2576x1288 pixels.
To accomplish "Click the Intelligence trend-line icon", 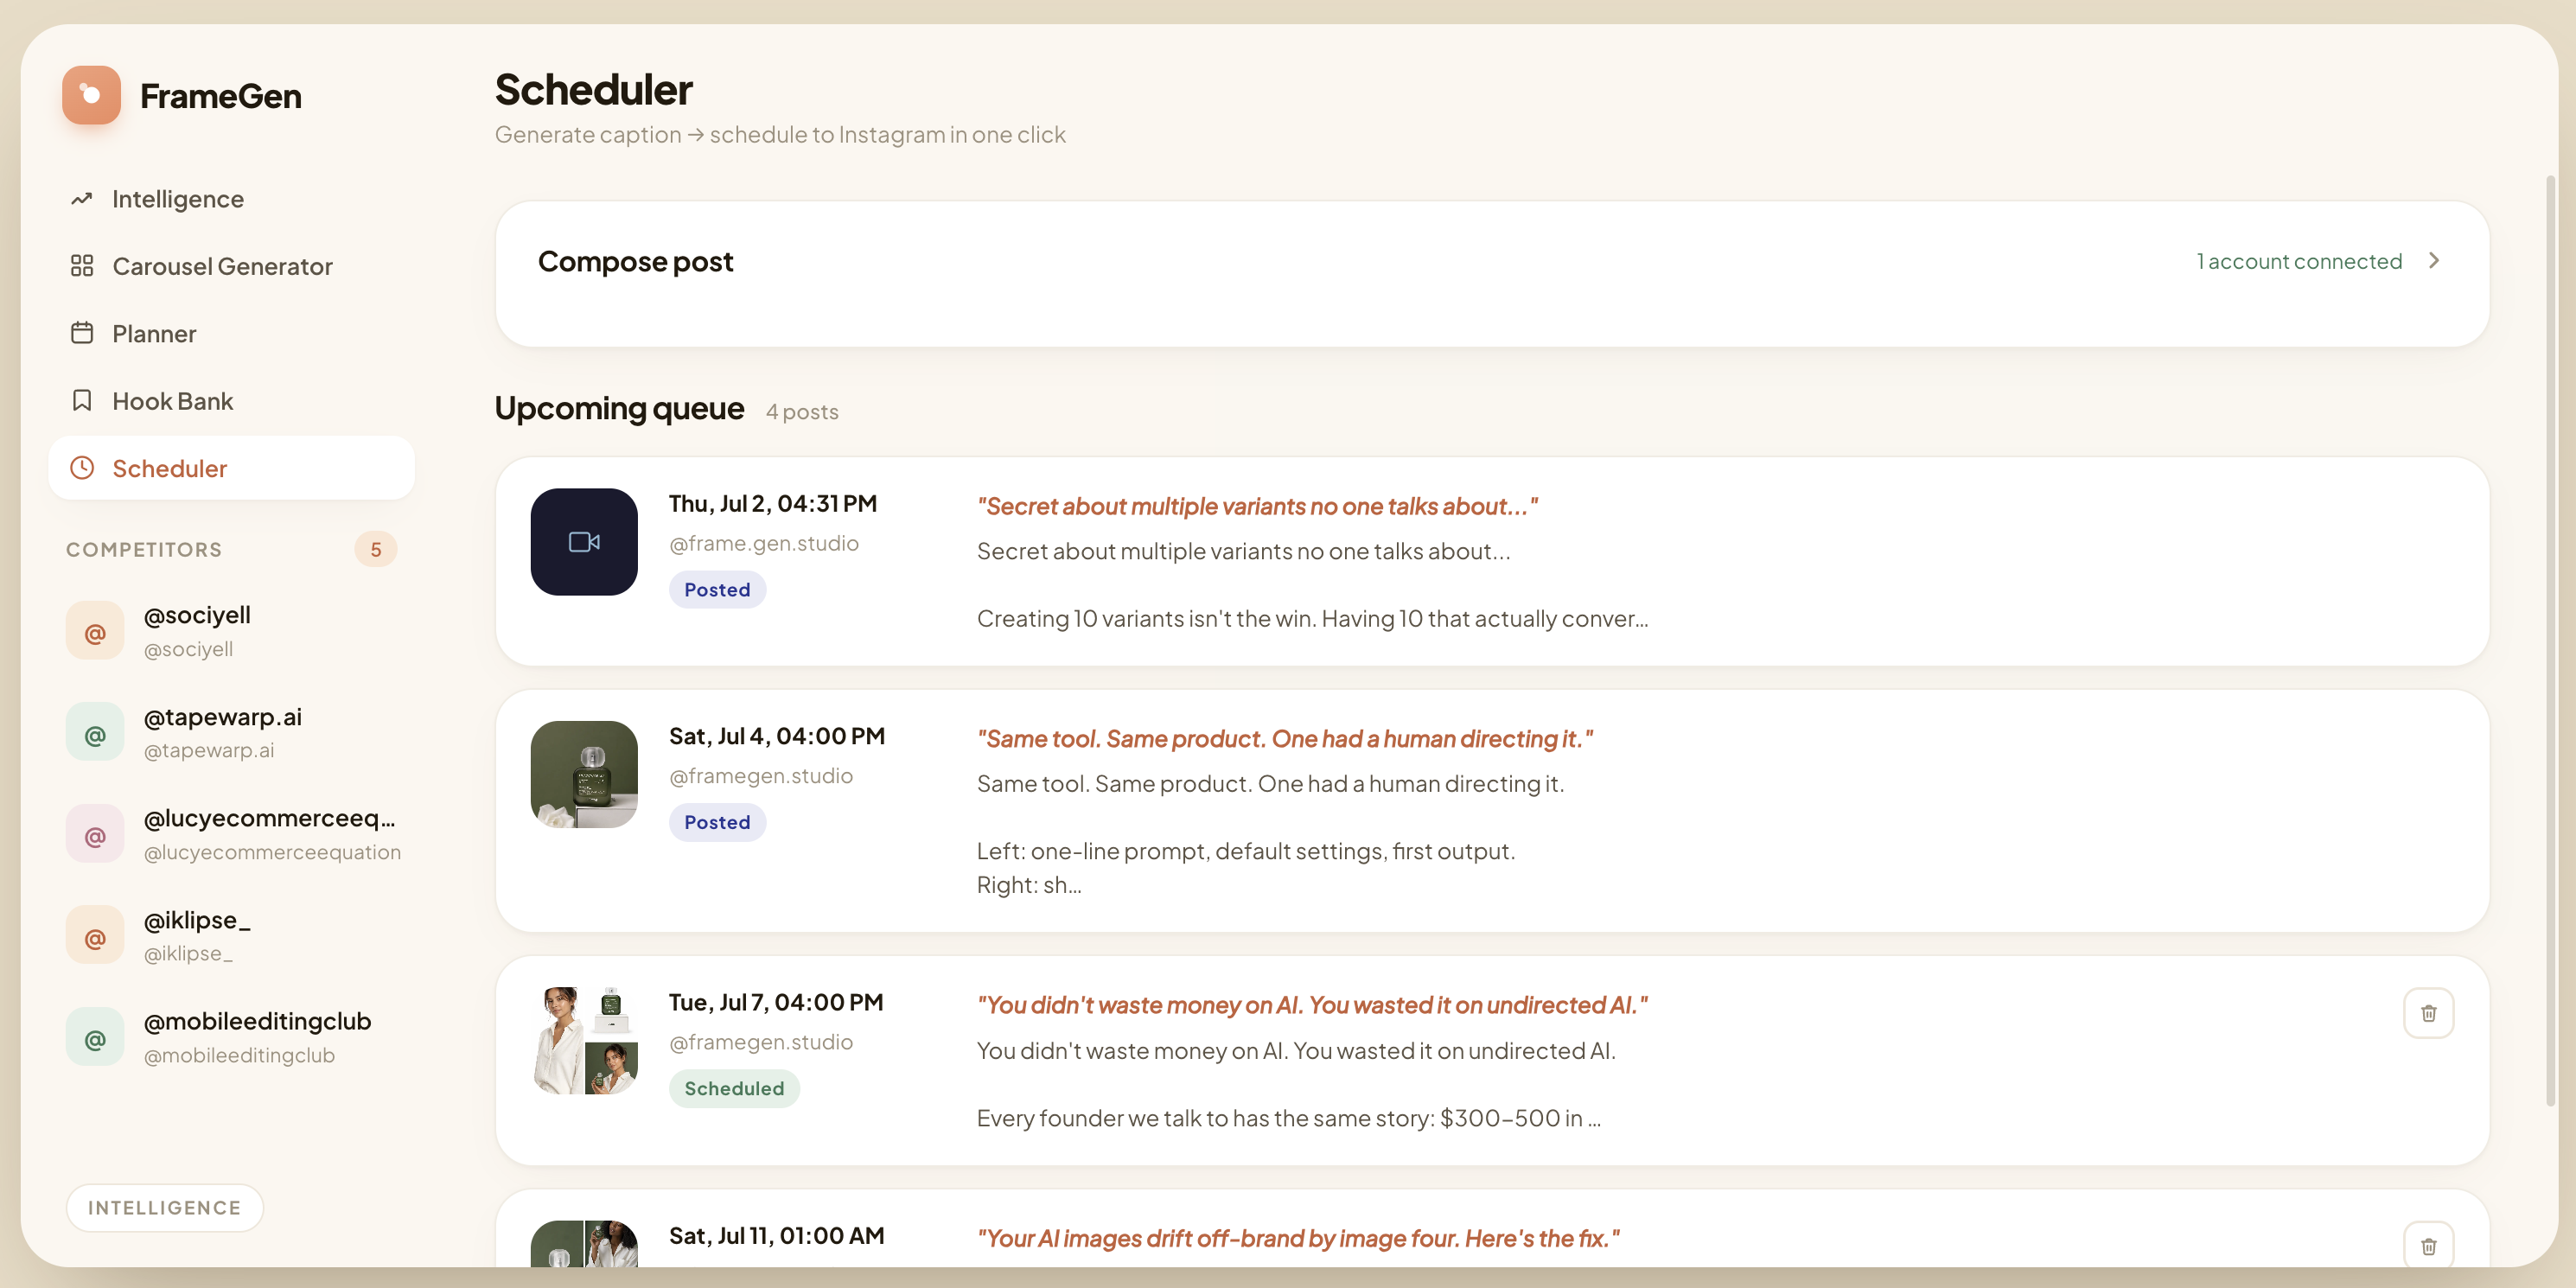I will click(x=82, y=199).
